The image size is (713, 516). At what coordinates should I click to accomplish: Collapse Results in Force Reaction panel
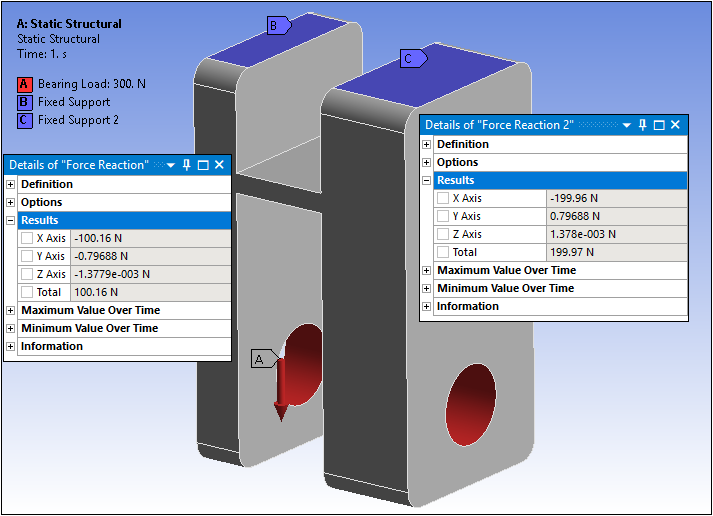(x=10, y=220)
